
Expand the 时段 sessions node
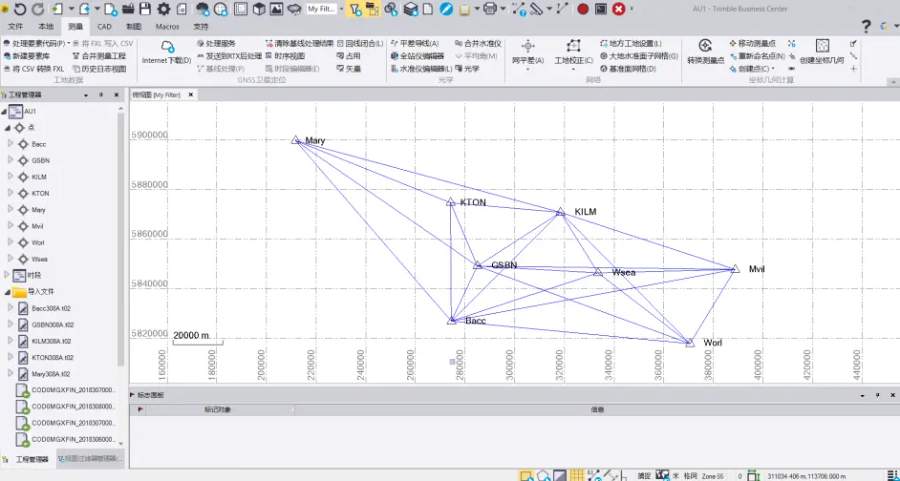click(x=6, y=275)
